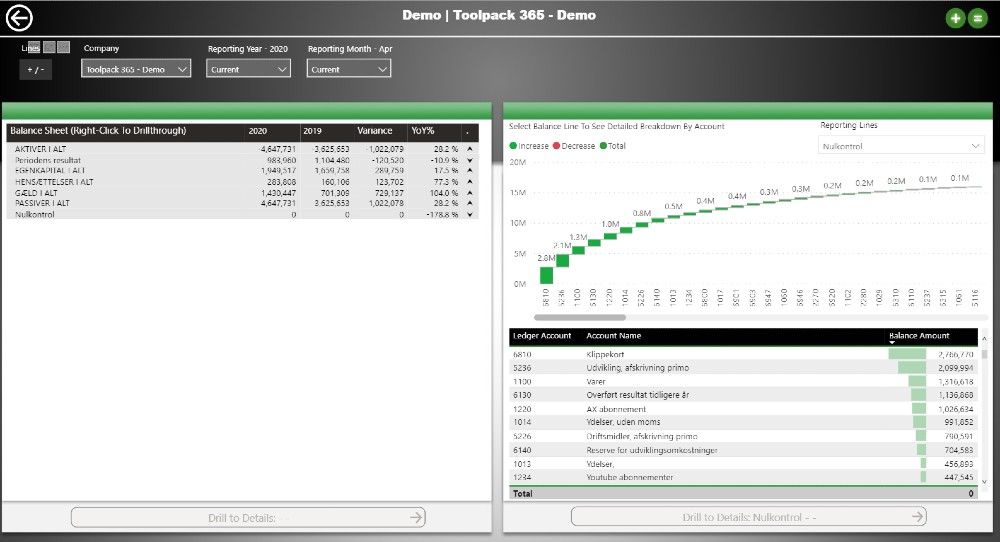Toggle the Increase legend item
The height and width of the screenshot is (542, 1000).
529,146
